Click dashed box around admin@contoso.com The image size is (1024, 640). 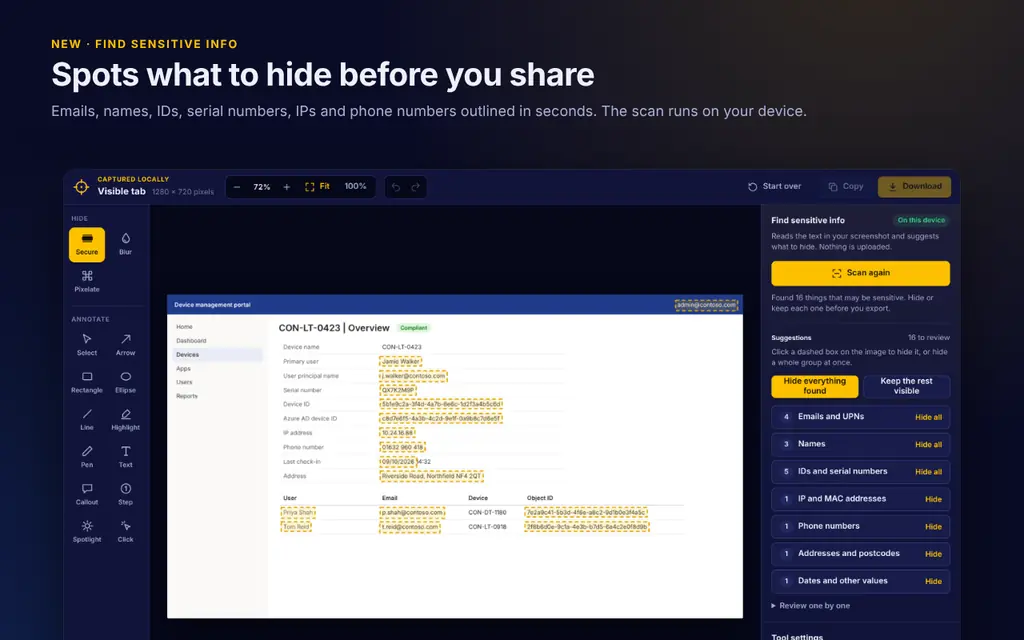[x=706, y=305]
